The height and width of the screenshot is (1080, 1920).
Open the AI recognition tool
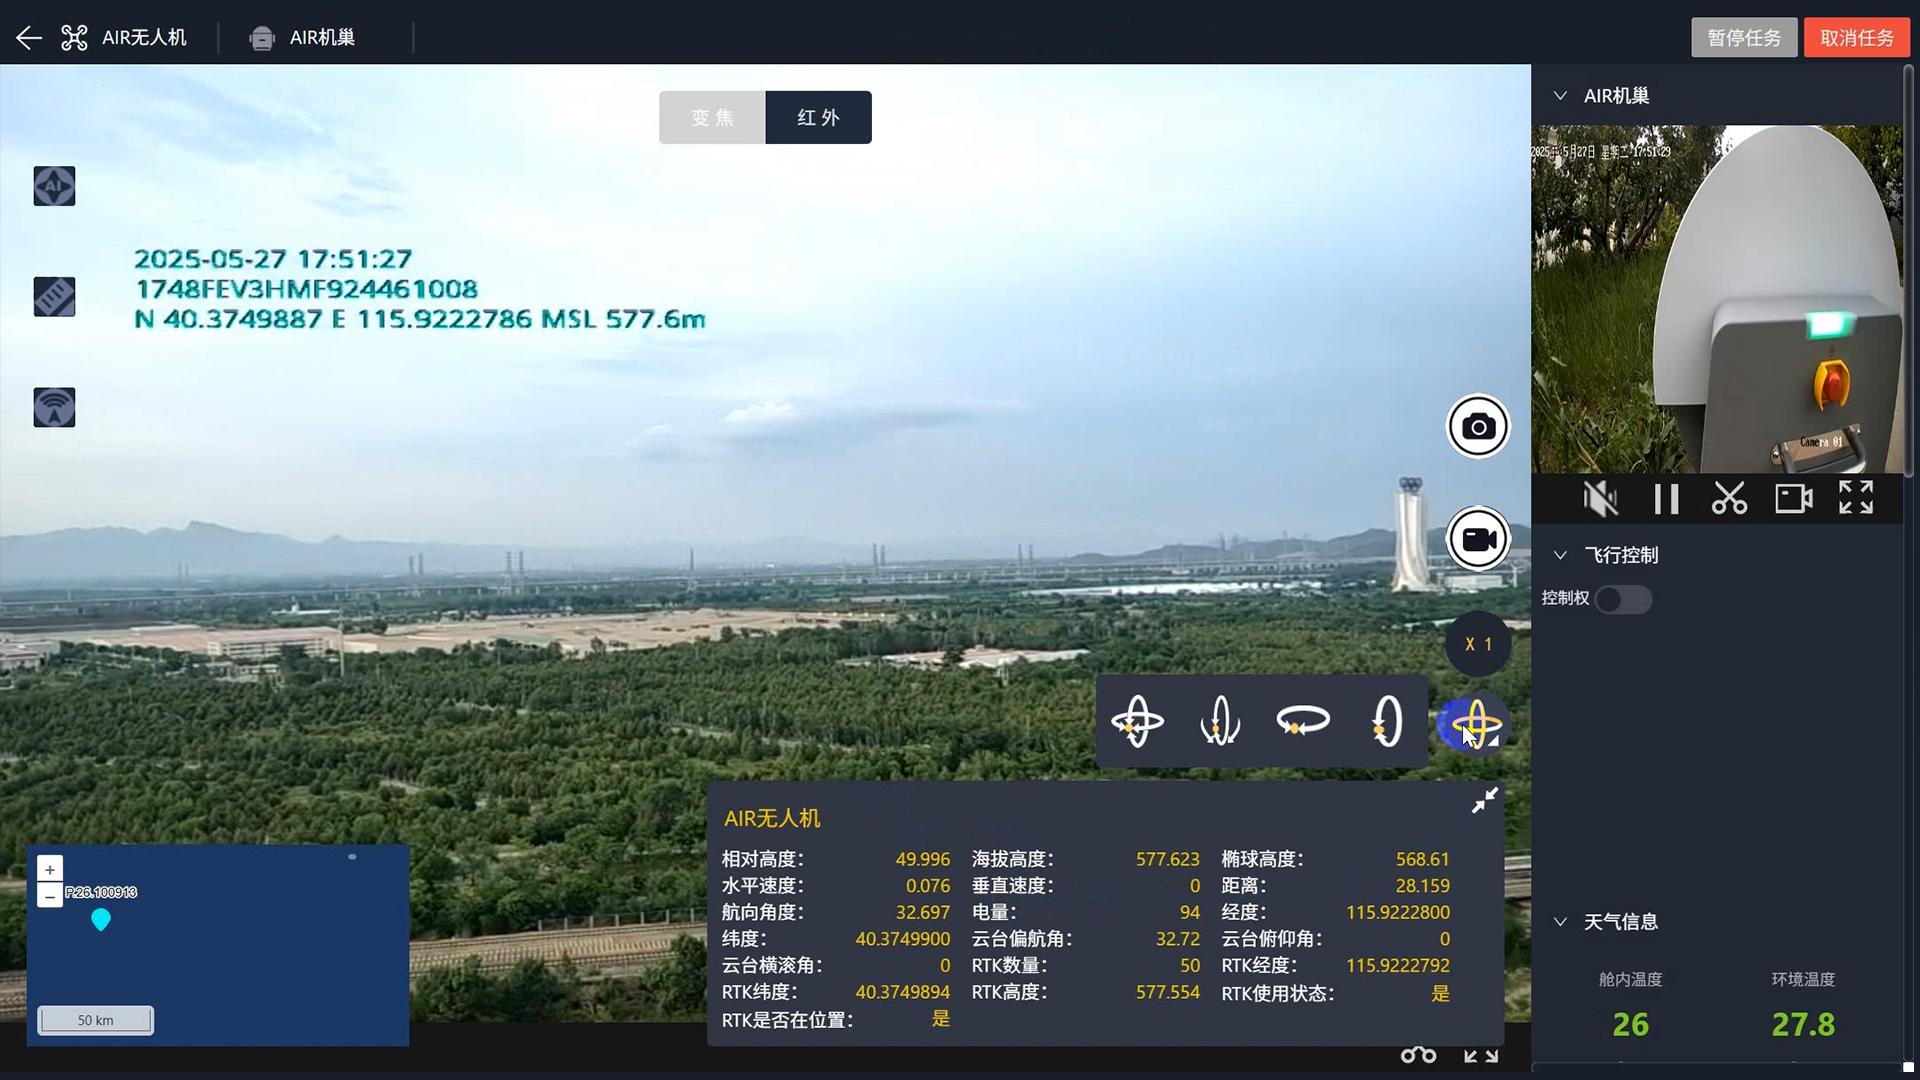(54, 186)
